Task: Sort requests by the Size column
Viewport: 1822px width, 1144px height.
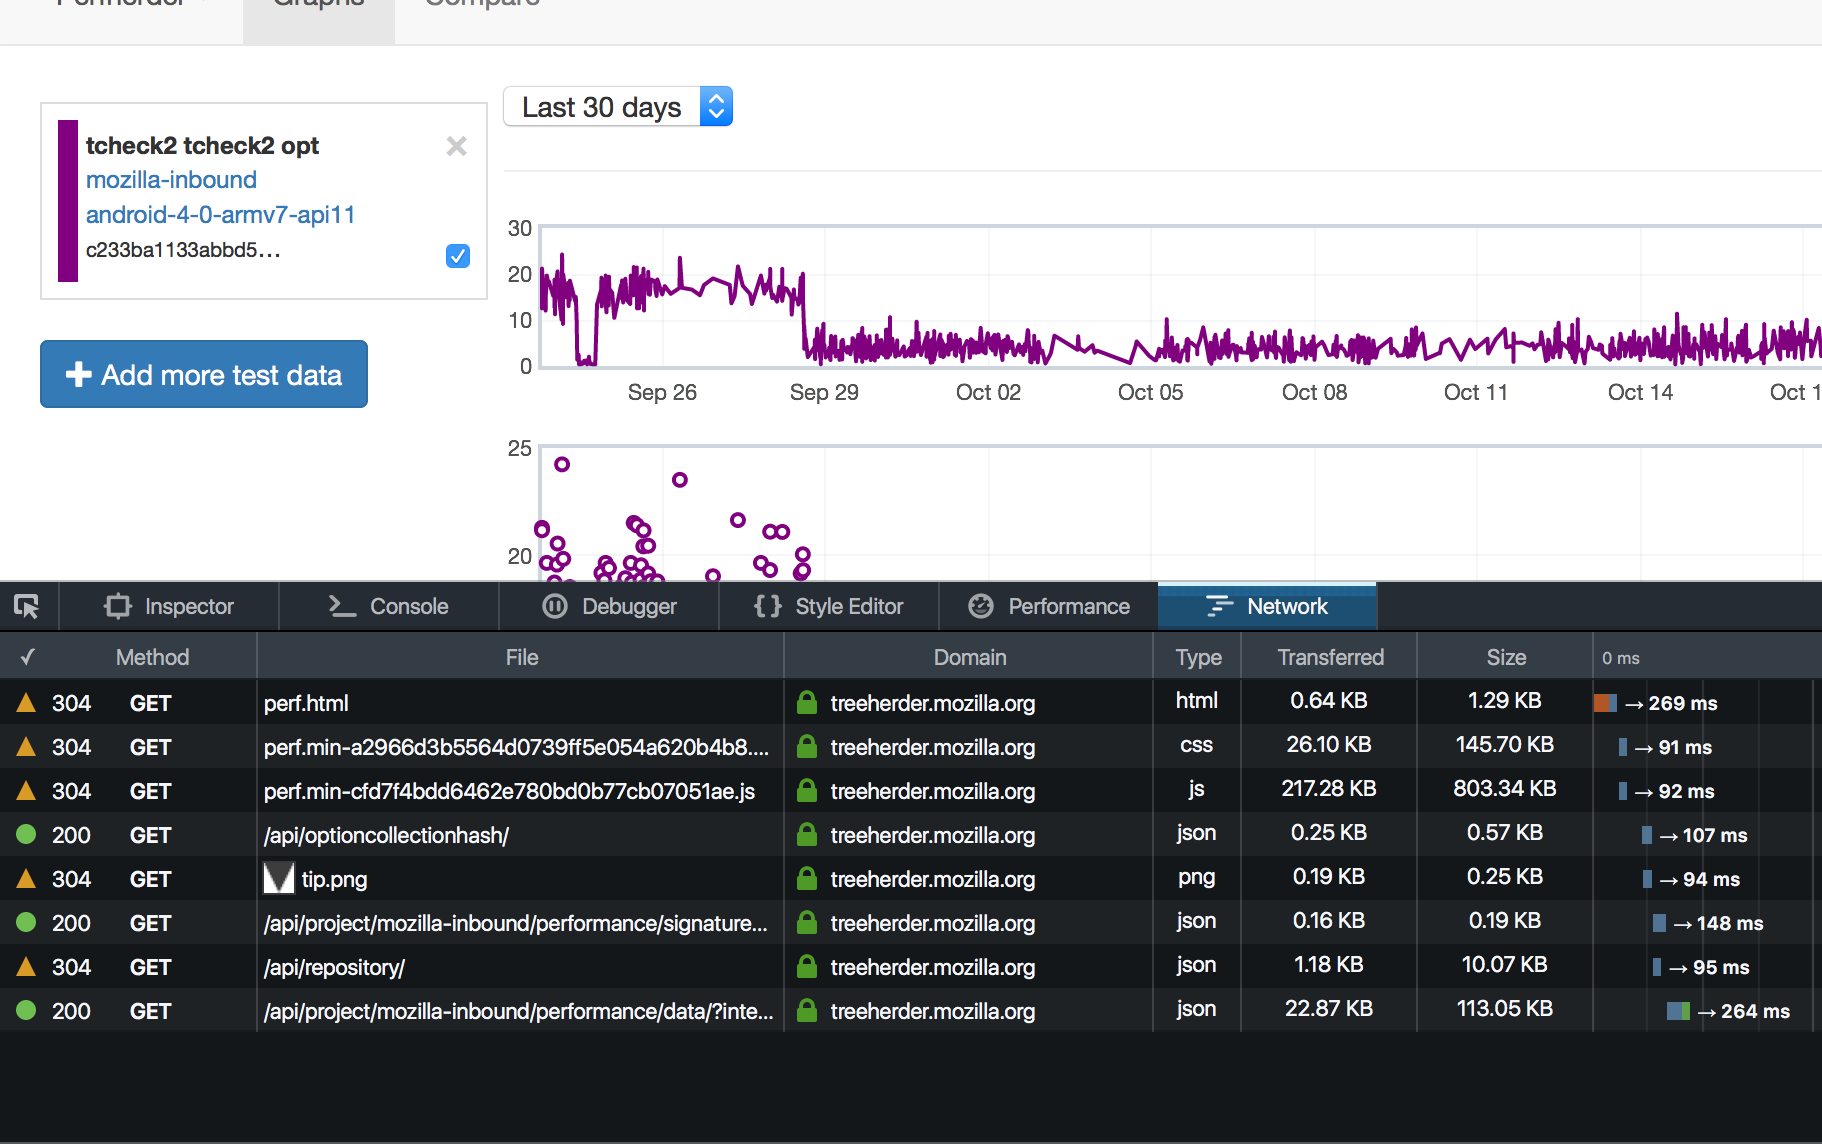Action: 1506,657
